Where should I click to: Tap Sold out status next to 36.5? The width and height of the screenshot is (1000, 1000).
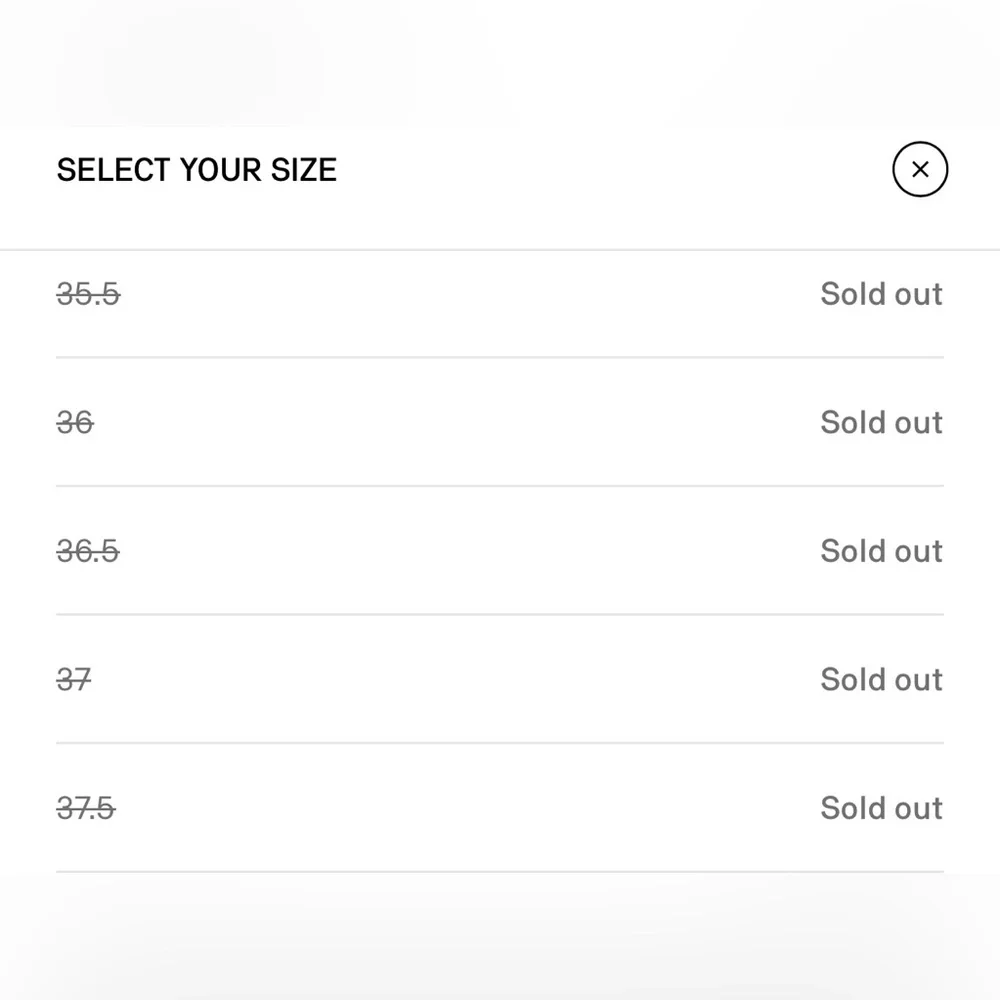[881, 551]
